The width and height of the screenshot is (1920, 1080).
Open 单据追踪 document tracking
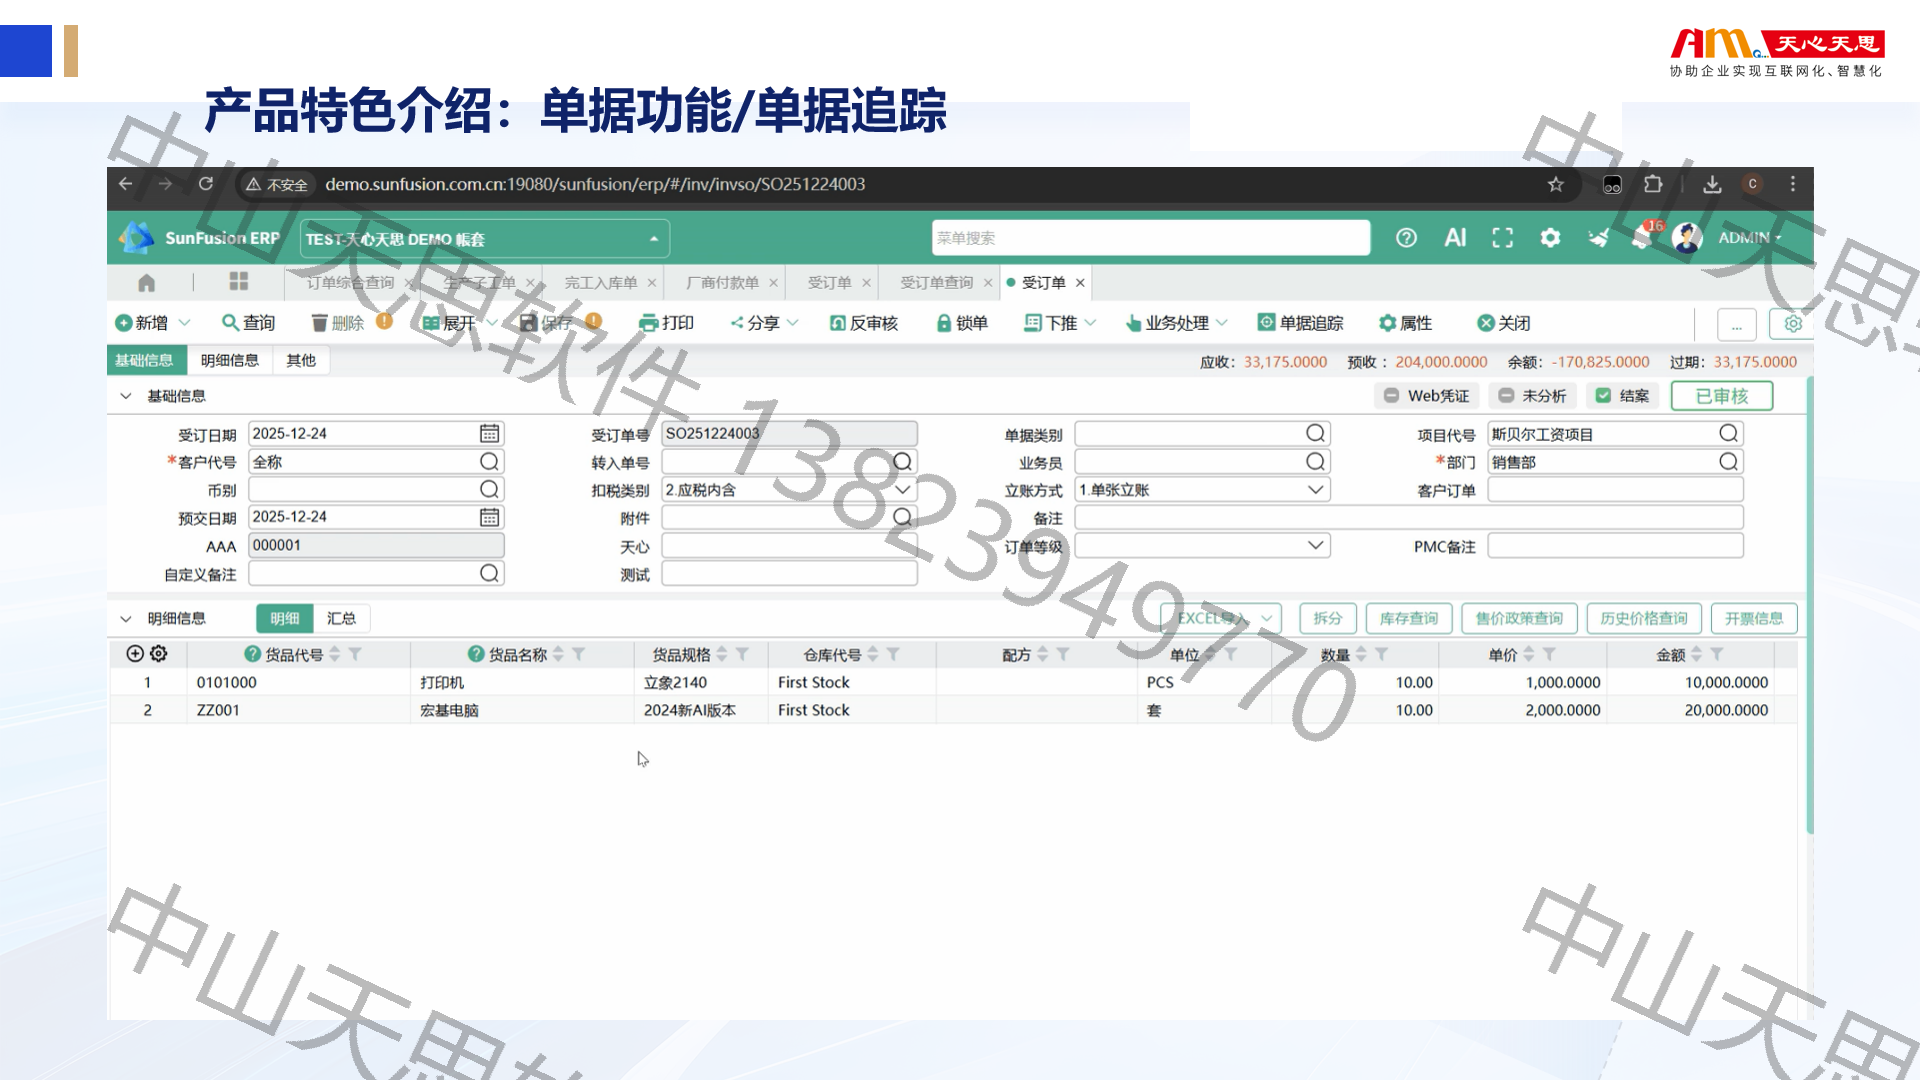[x=1301, y=323]
